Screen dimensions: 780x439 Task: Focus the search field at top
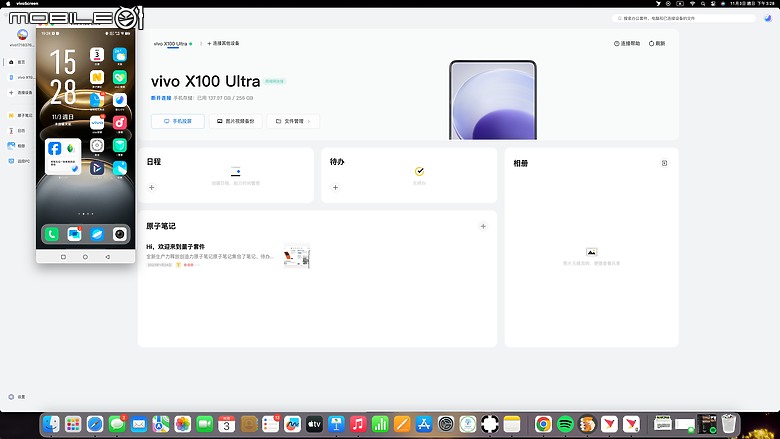(x=683, y=18)
